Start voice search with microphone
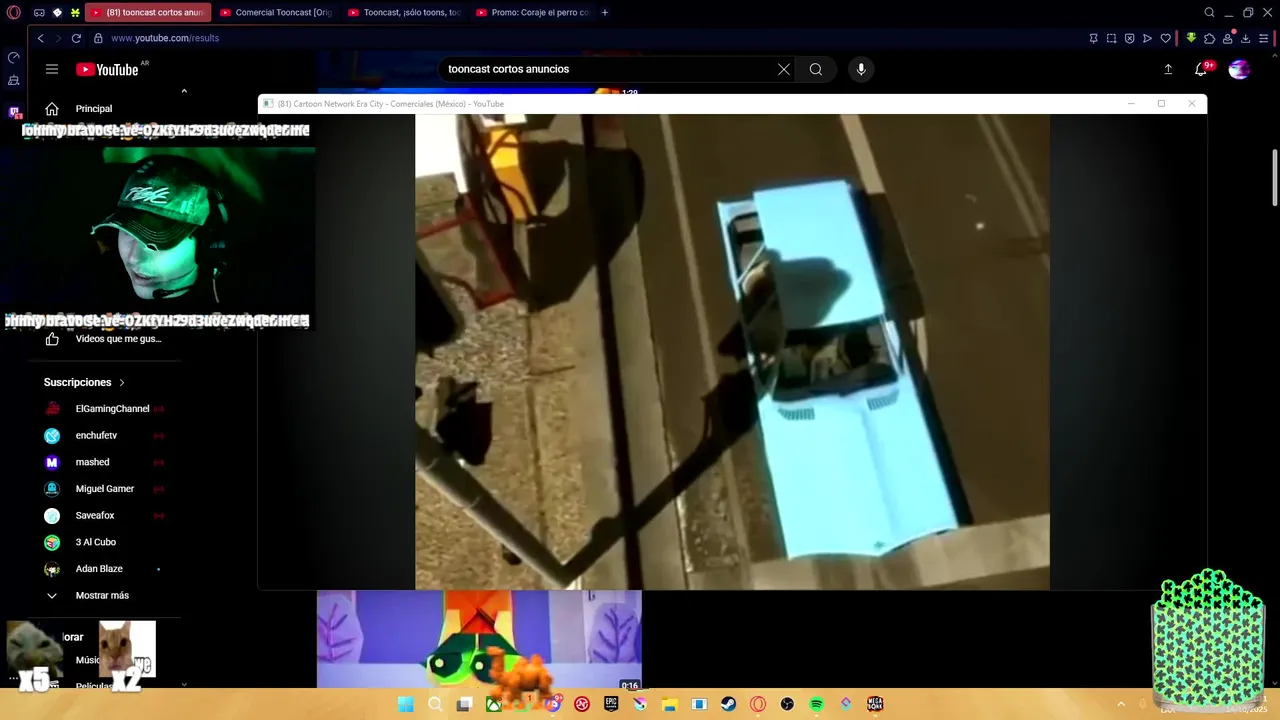The image size is (1280, 720). click(x=861, y=69)
